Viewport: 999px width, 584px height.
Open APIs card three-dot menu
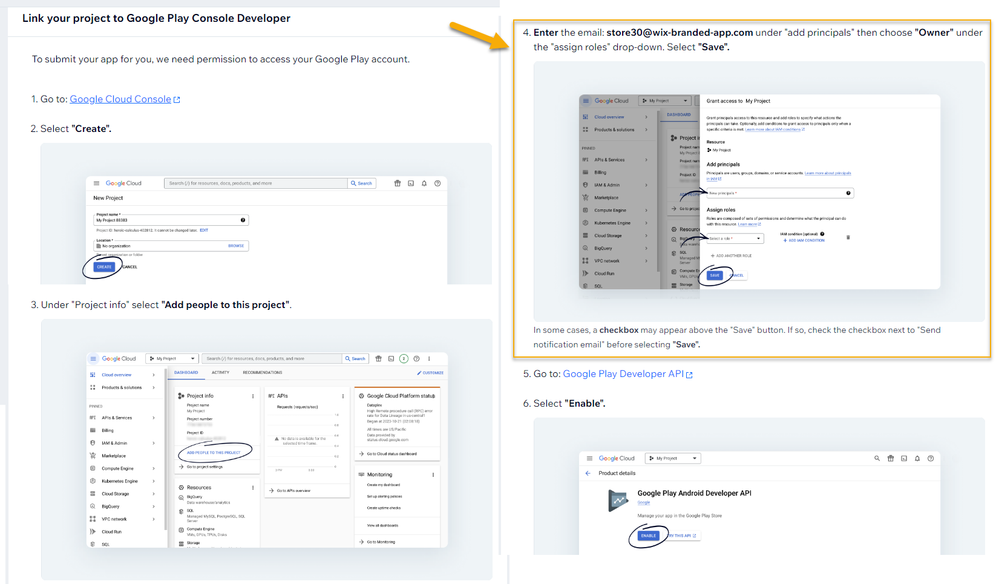343,396
